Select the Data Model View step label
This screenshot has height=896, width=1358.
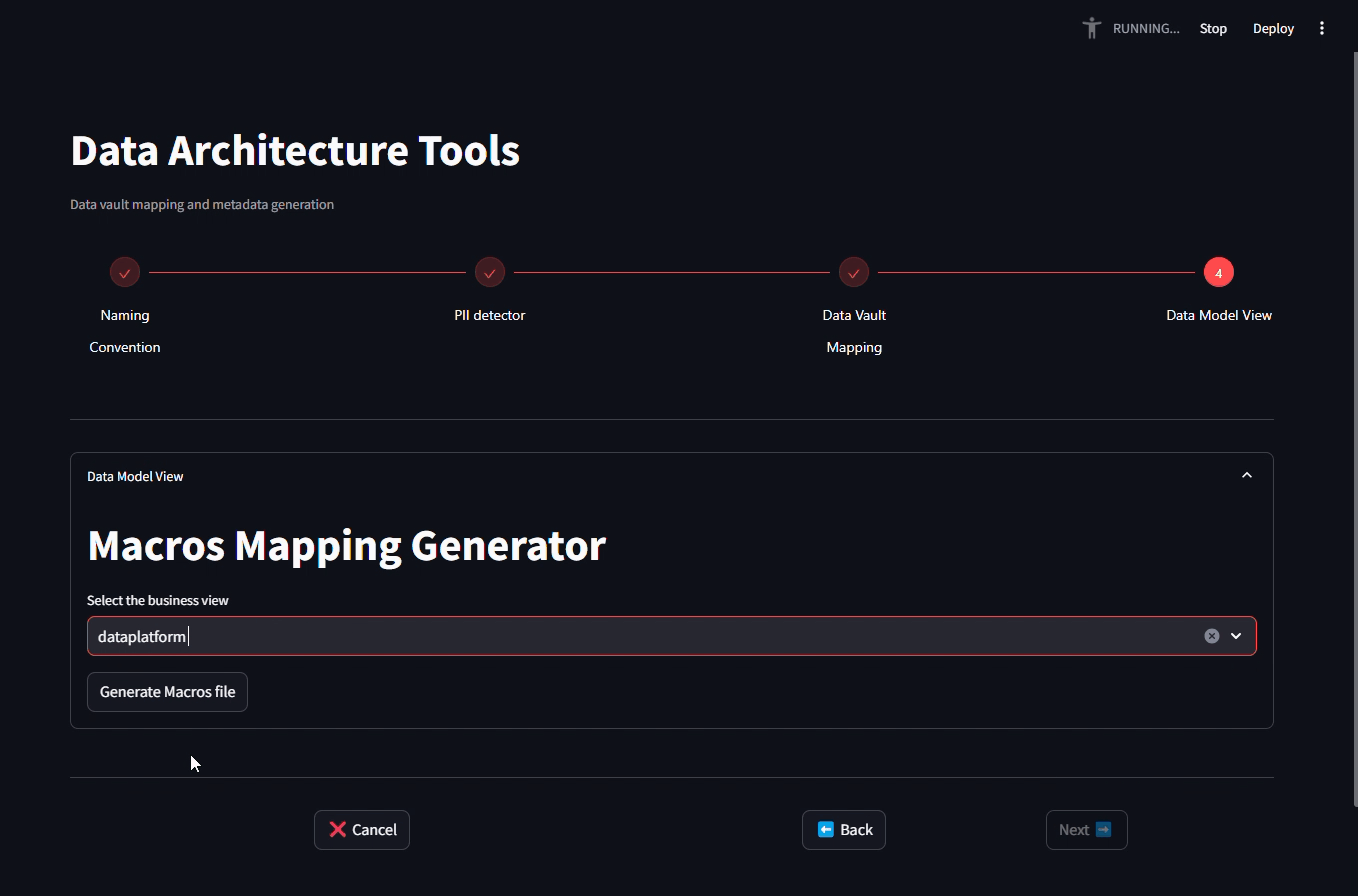1219,314
